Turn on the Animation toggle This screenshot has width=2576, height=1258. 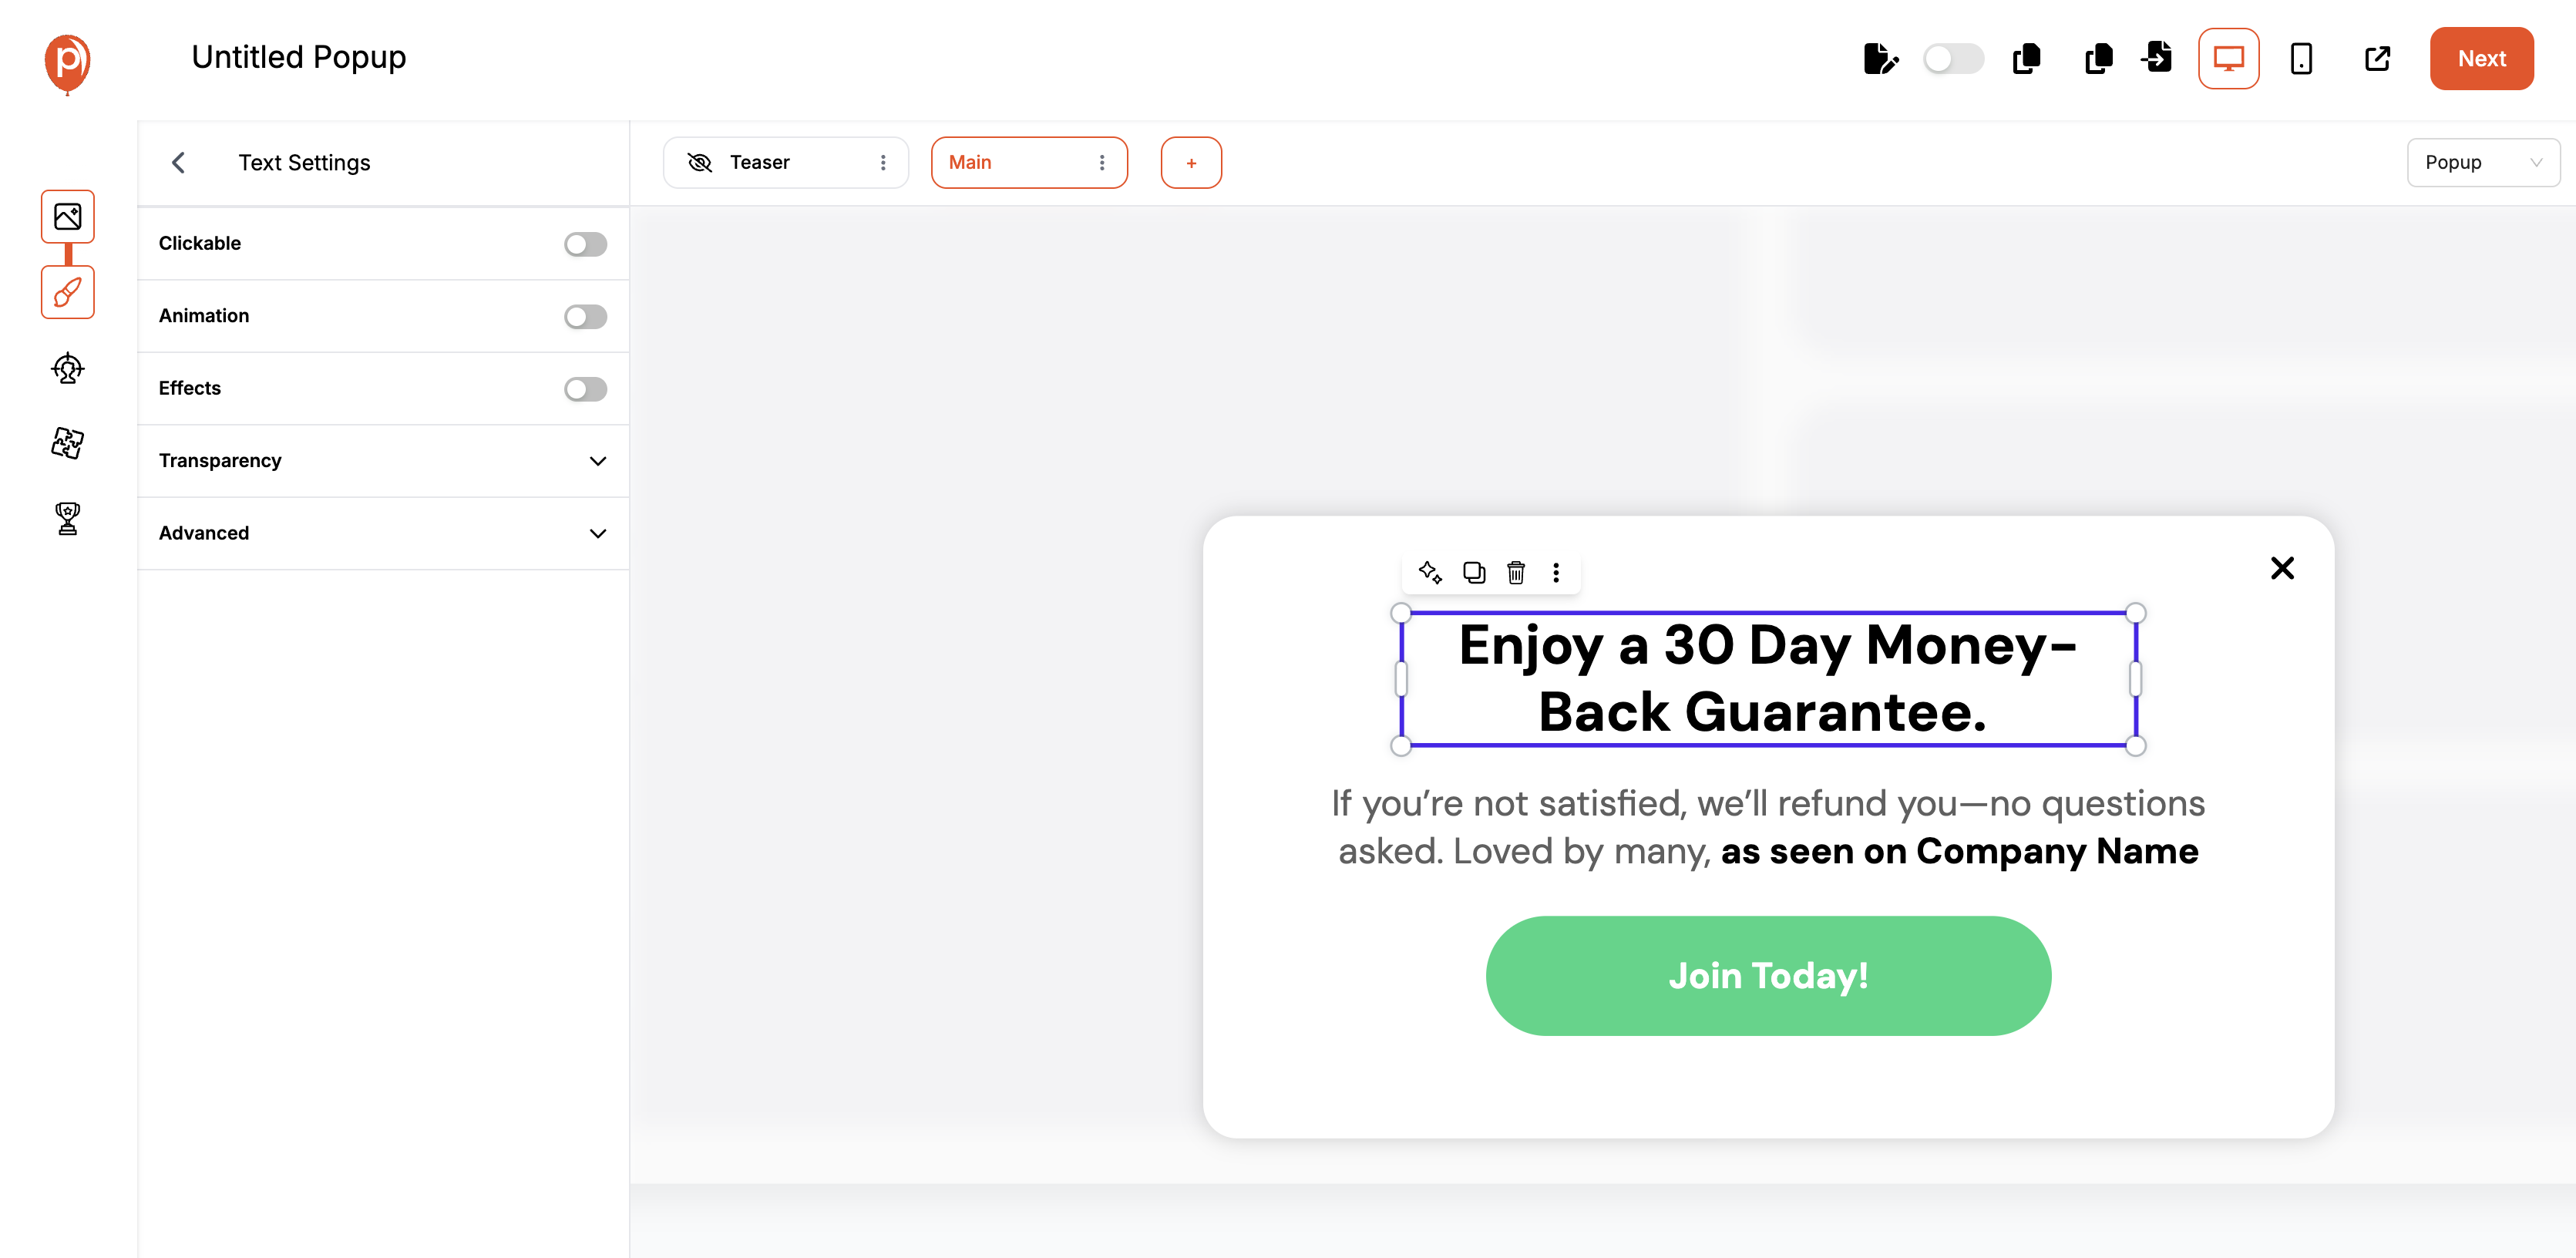585,316
